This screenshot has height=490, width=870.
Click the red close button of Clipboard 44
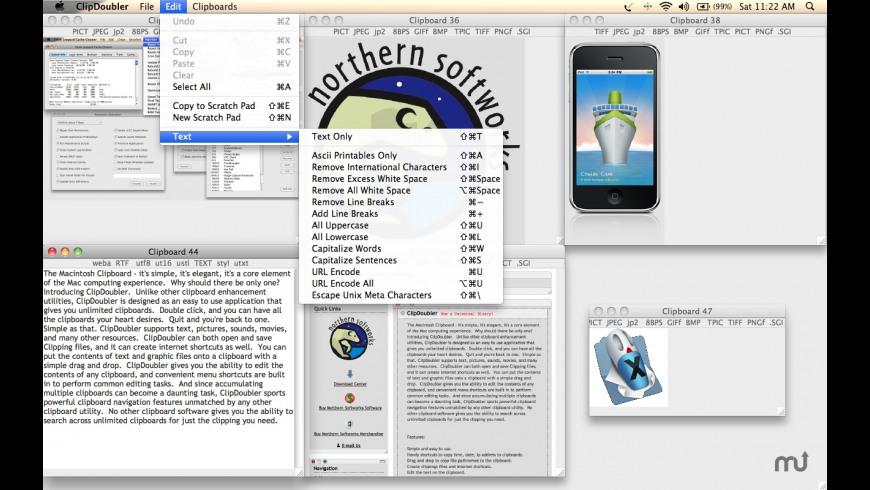[x=52, y=251]
